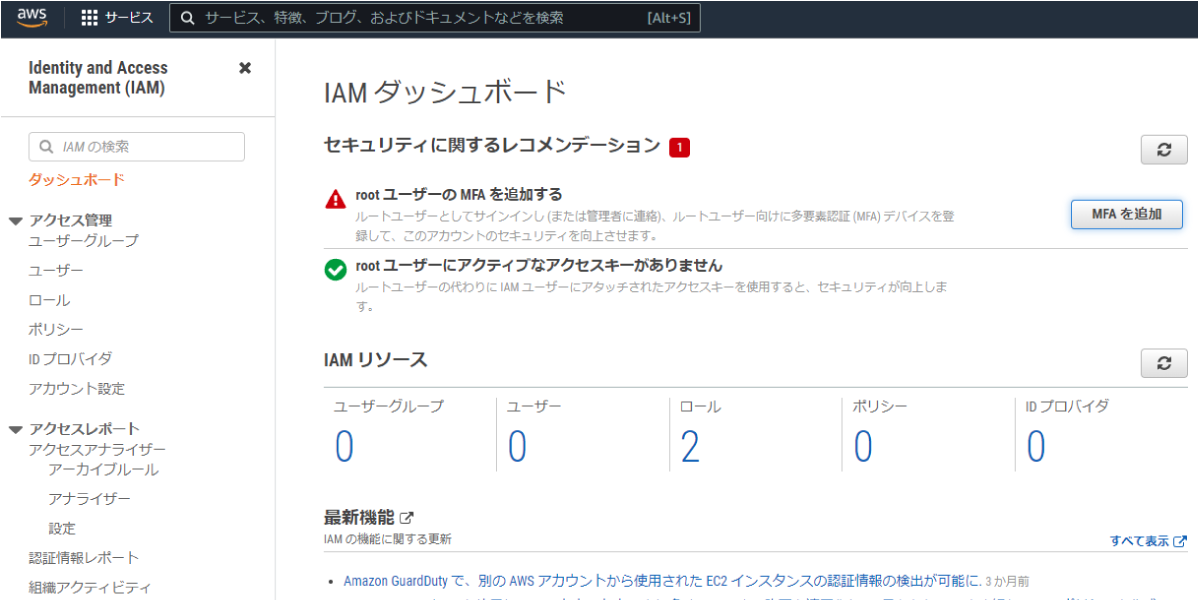Open ポリシー in sidebar
1200x600 pixels.
56,329
